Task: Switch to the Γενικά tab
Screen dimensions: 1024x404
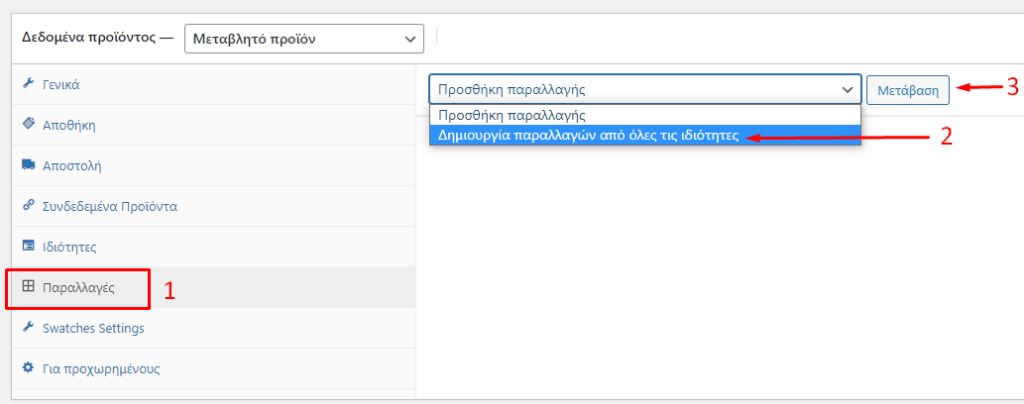Action: click(61, 85)
